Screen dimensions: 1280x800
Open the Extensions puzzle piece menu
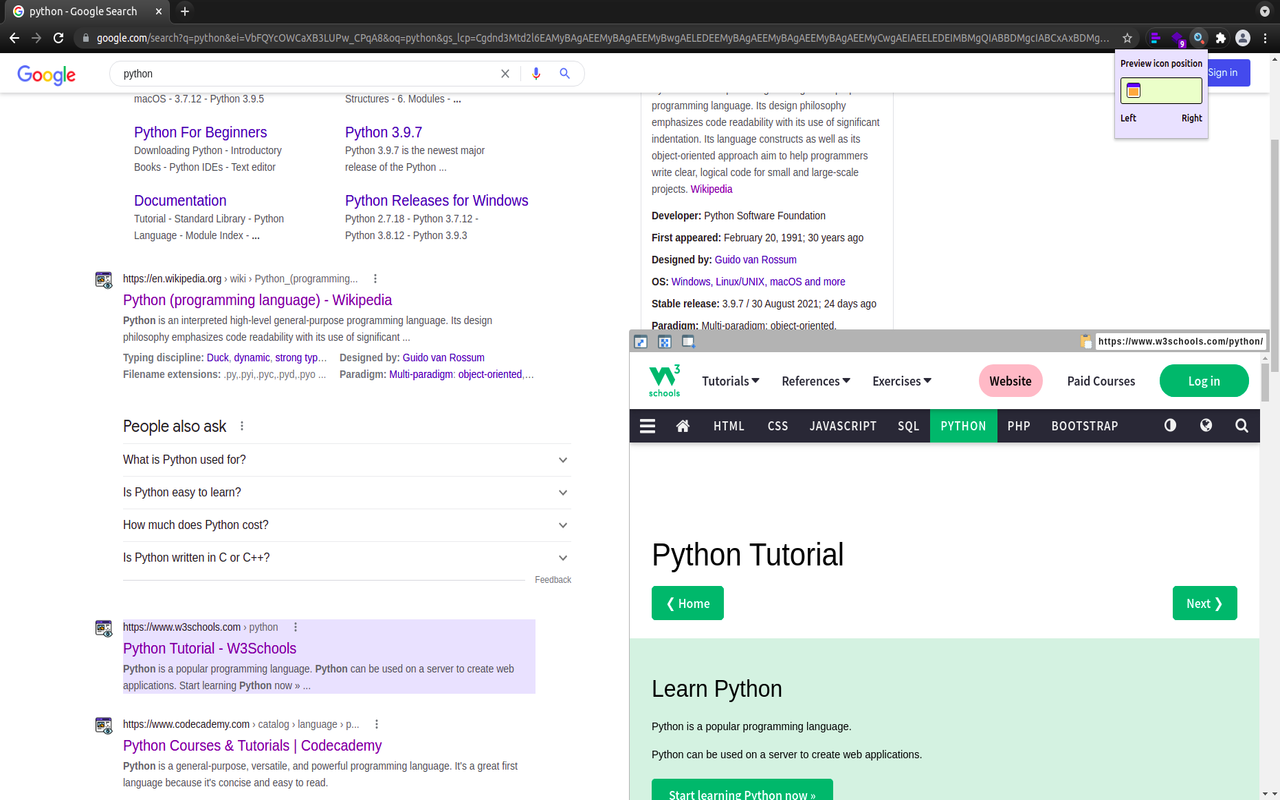1220,38
